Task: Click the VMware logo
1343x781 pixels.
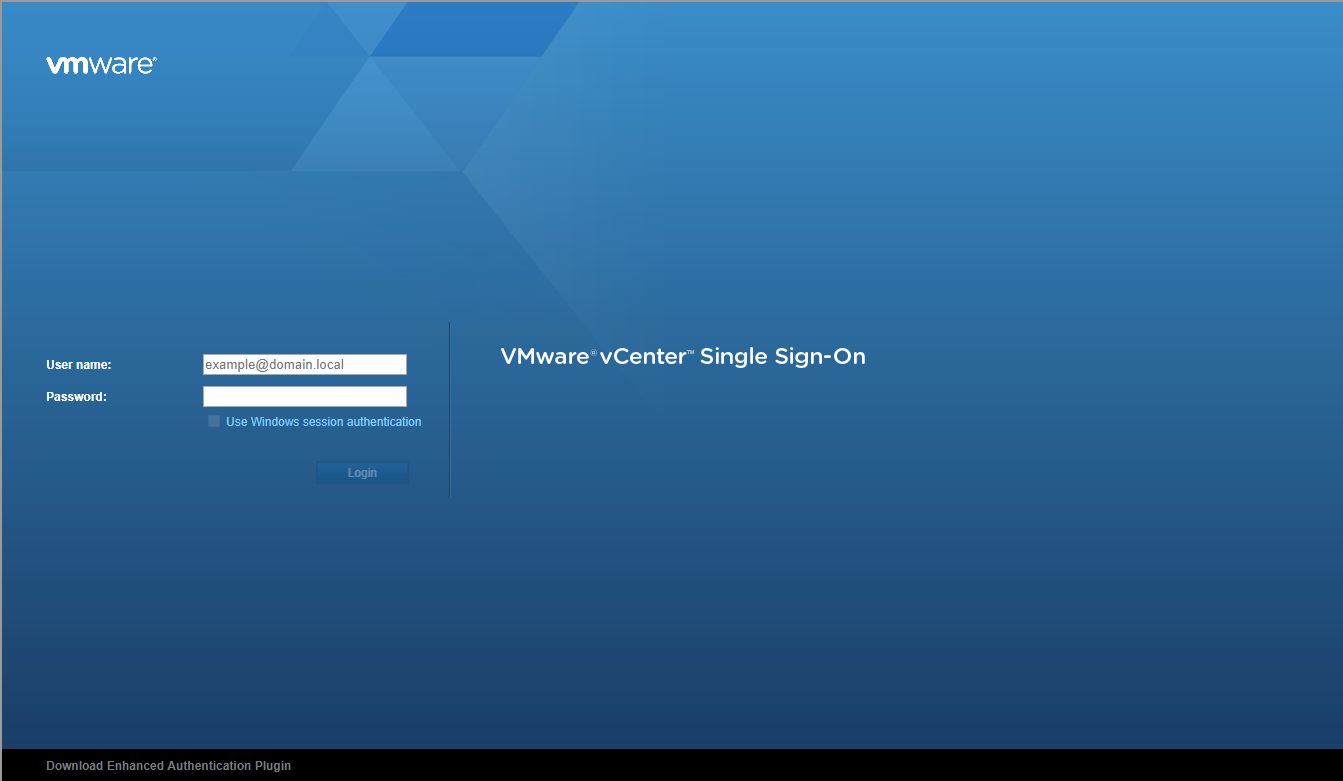Action: point(101,65)
